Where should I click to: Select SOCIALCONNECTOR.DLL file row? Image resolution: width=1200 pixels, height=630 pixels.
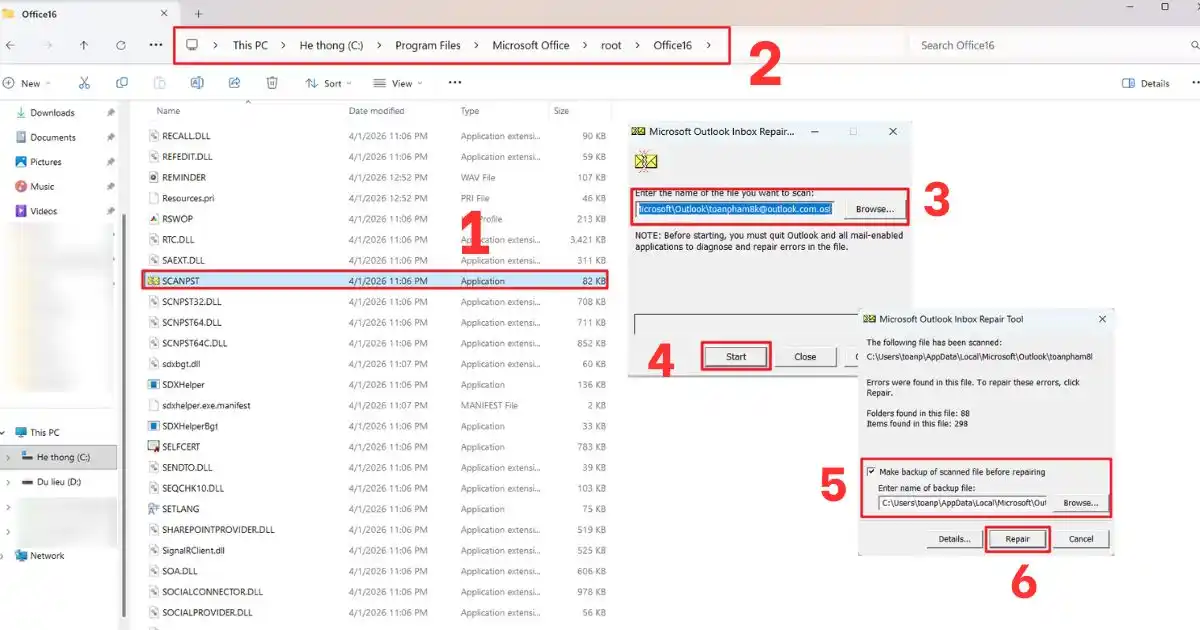(376, 592)
